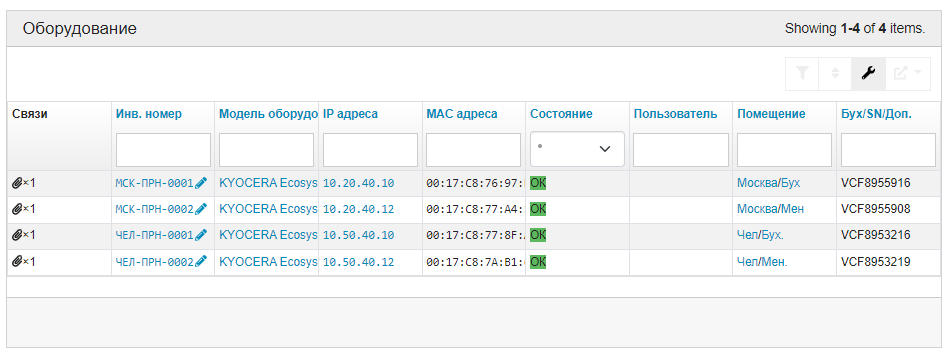Click edit pencil next to ЧЕЛ-ПРН-0001
The height and width of the screenshot is (363, 946).
pyautogui.click(x=201, y=235)
